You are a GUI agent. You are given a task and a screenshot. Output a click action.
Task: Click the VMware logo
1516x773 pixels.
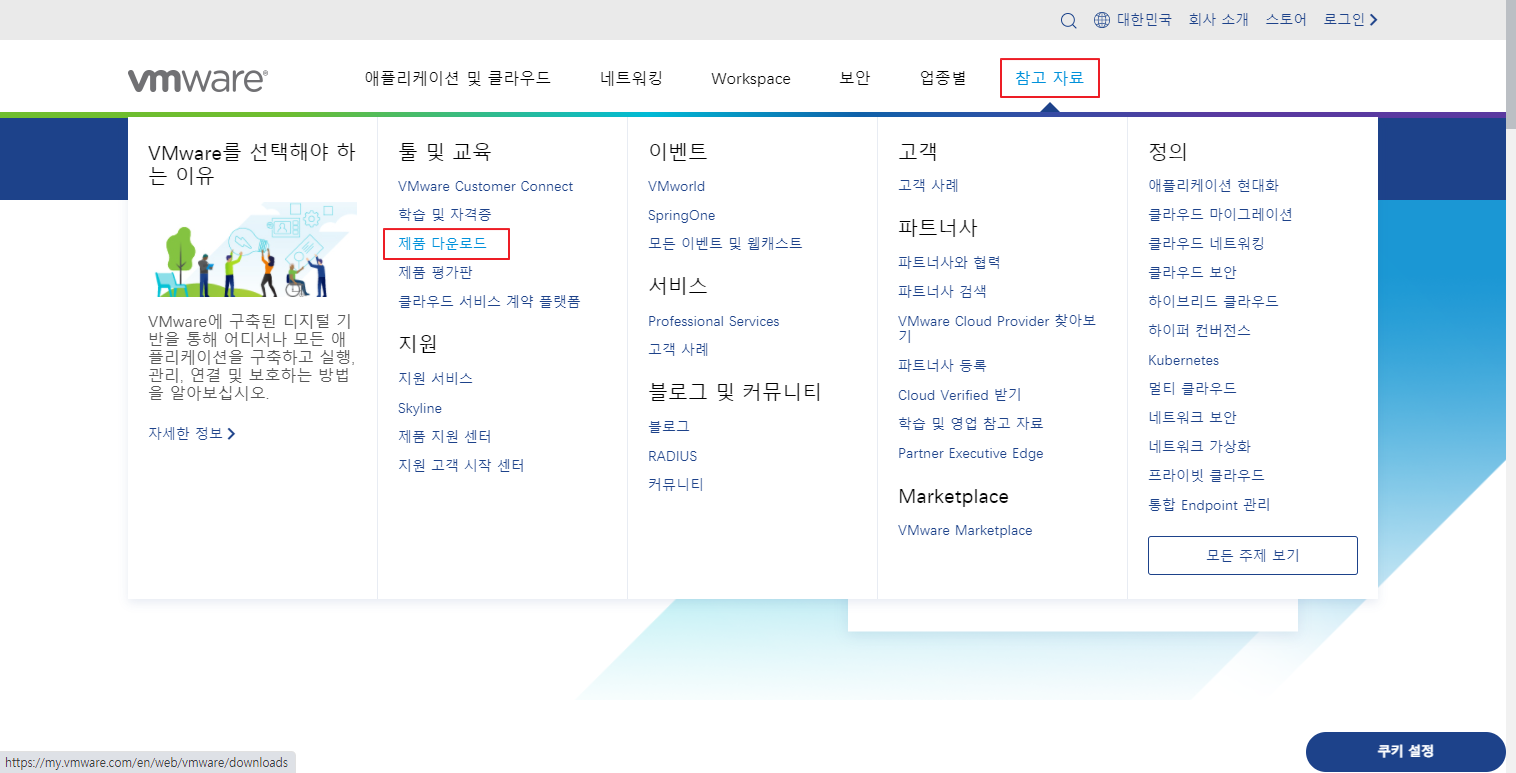(197, 80)
